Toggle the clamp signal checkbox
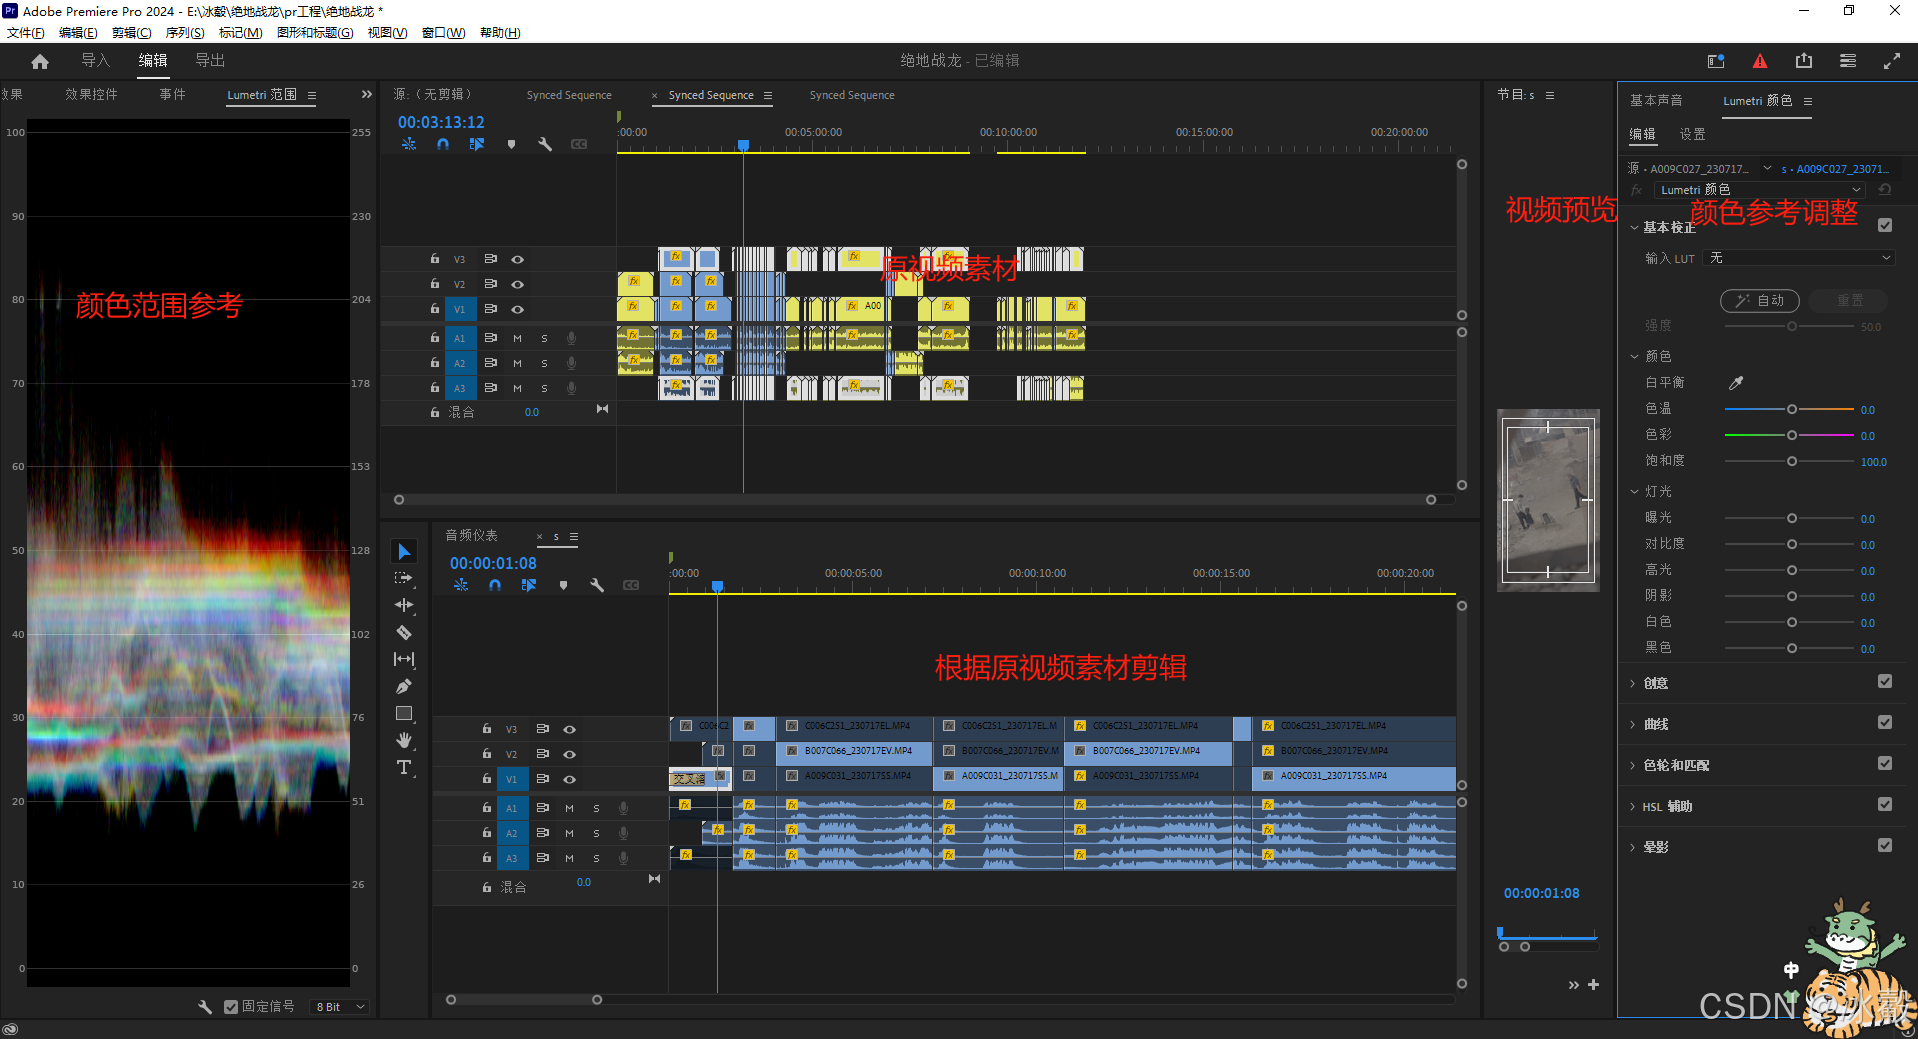1918x1039 pixels. [x=231, y=1007]
